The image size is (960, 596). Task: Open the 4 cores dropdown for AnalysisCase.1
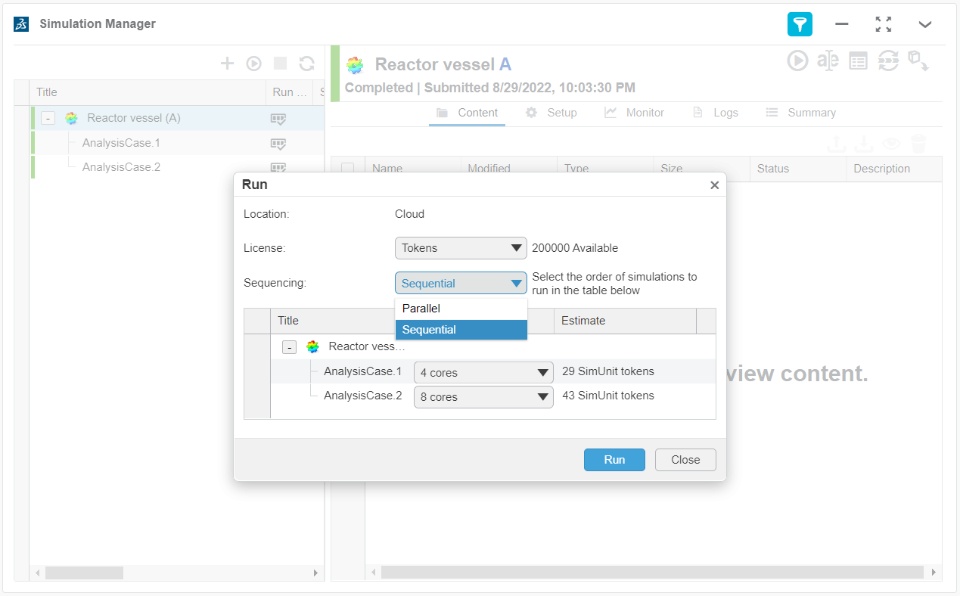[484, 372]
